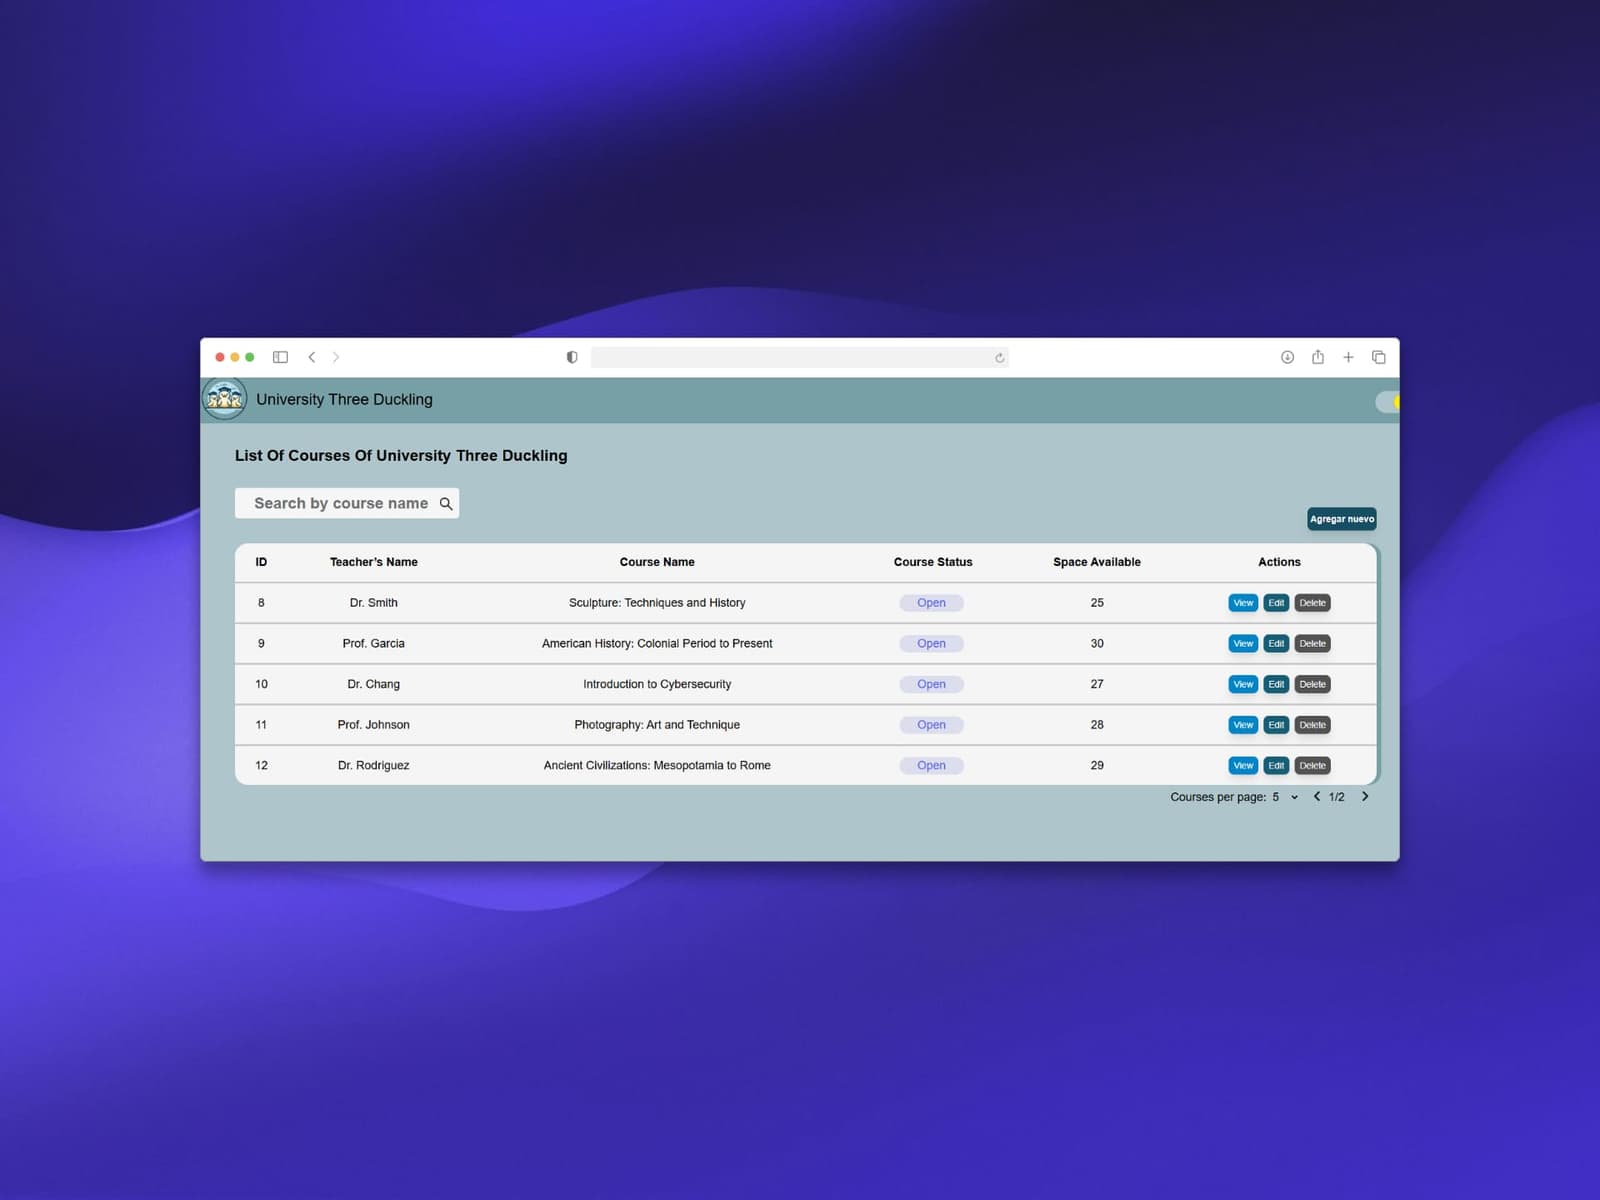Viewport: 1600px width, 1200px height.
Task: Click the page indicator 1/2
Action: pos(1337,797)
